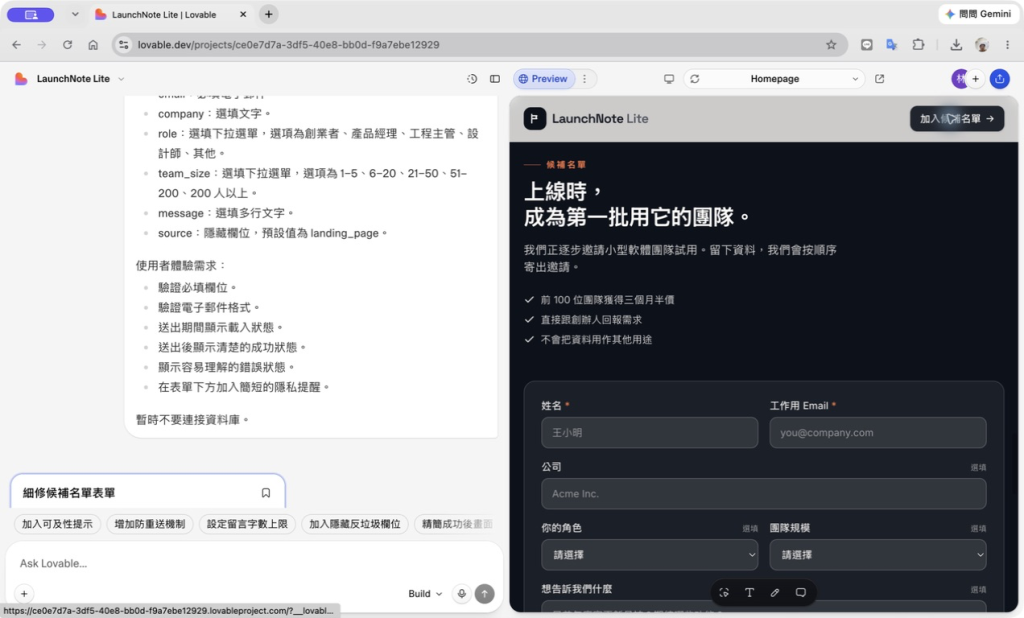Reload the browser page
The height and width of the screenshot is (618, 1024).
point(67,44)
